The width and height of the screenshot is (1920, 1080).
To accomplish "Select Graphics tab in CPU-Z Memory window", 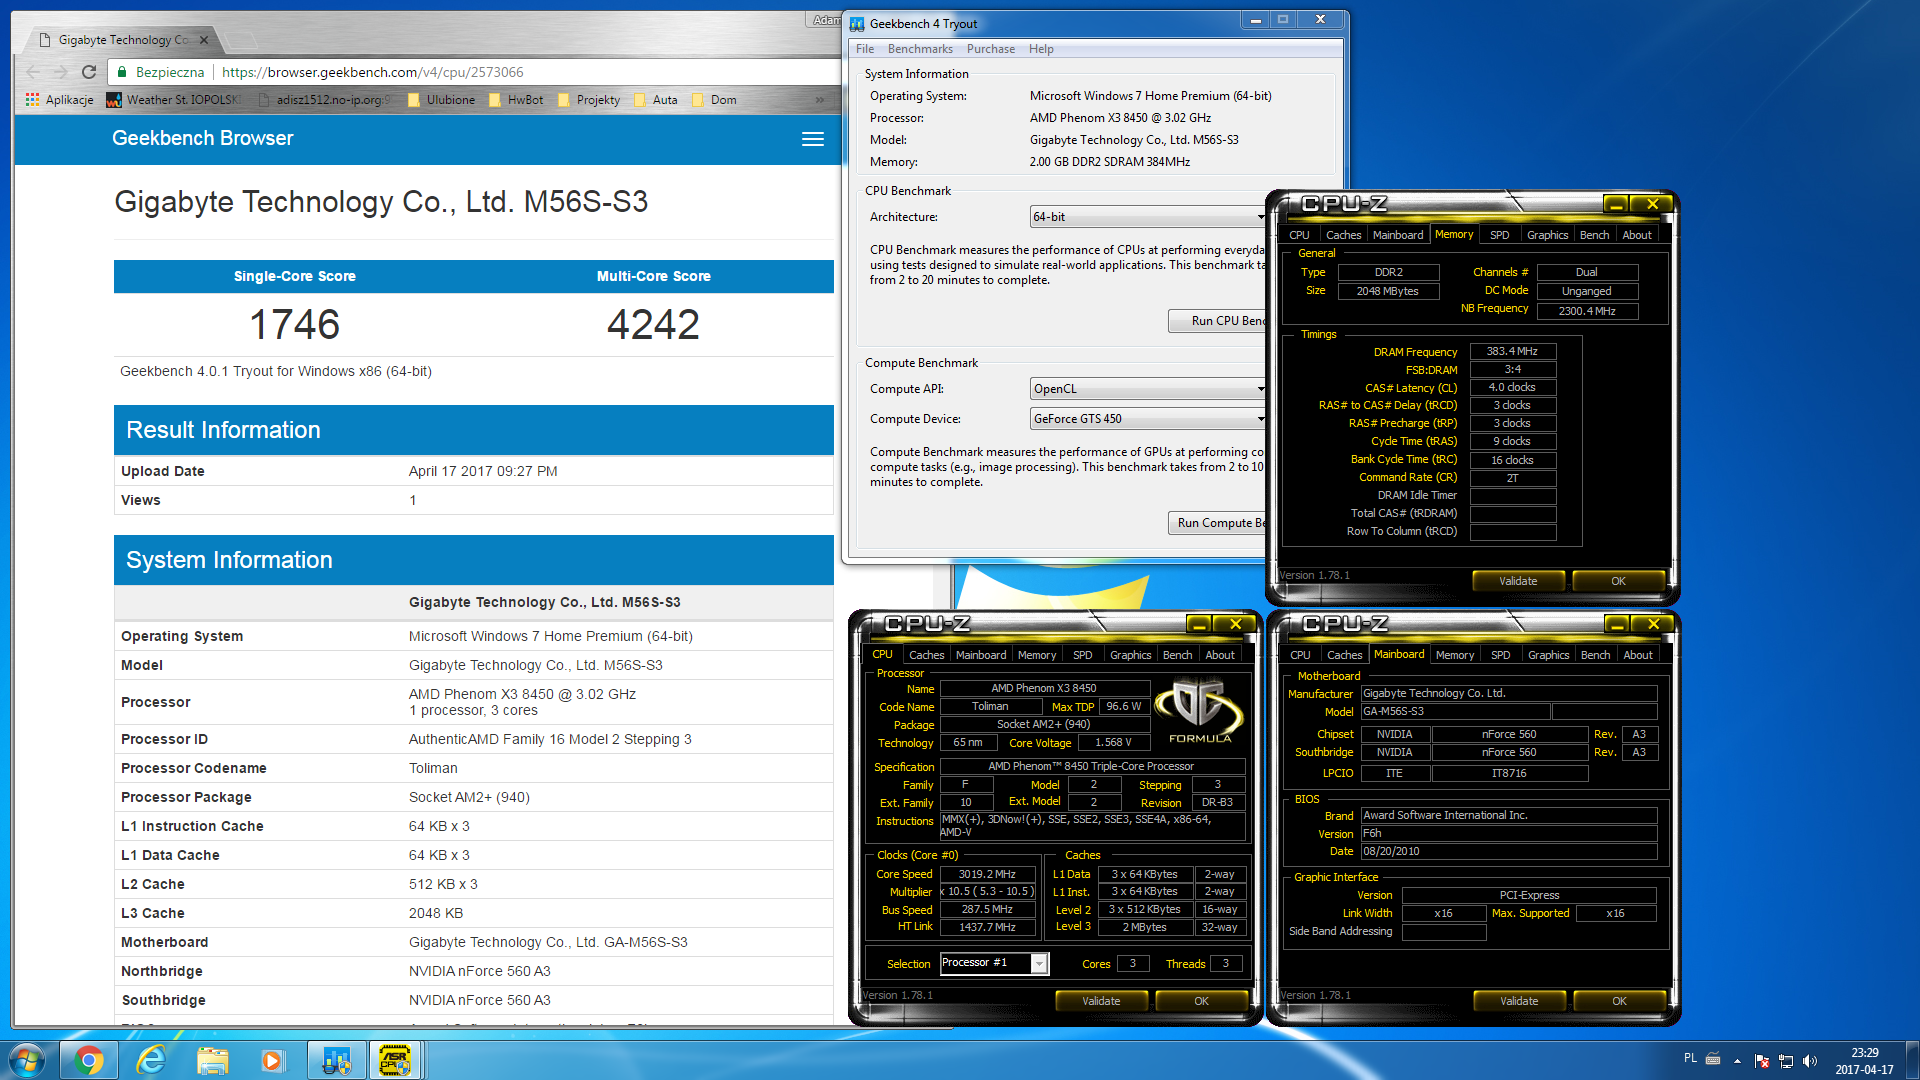I will 1547,235.
